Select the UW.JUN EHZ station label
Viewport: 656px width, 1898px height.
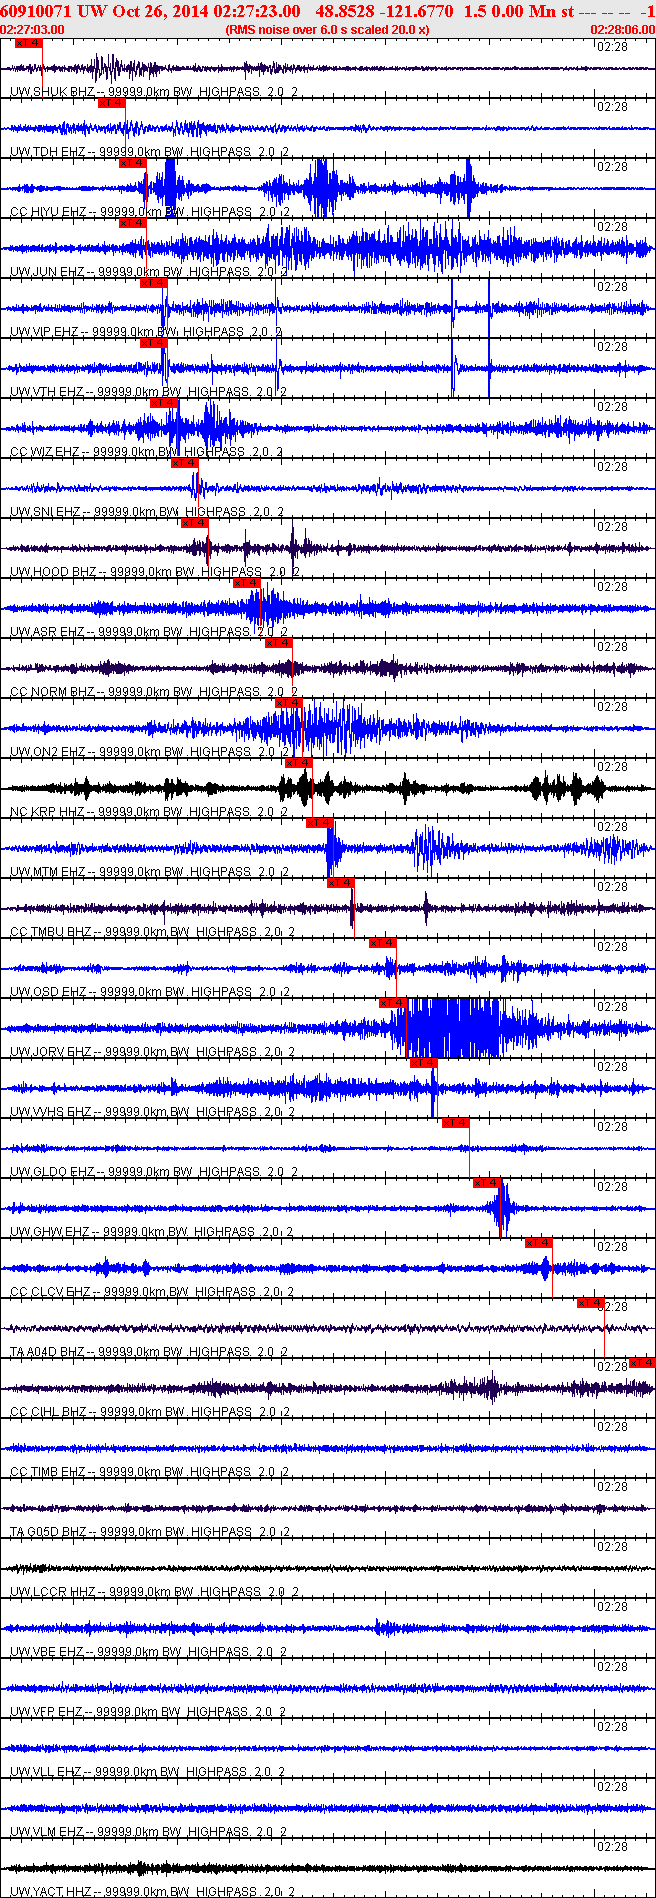pyautogui.click(x=49, y=272)
